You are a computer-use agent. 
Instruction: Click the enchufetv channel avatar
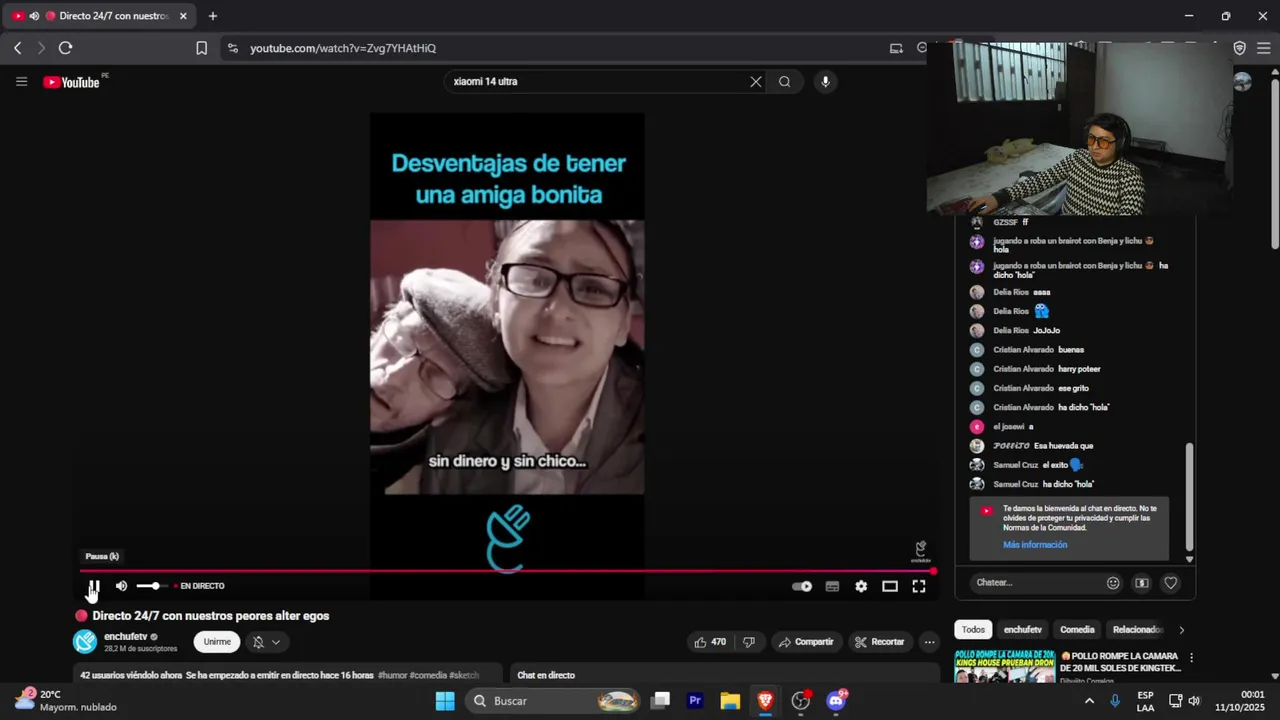(x=85, y=642)
